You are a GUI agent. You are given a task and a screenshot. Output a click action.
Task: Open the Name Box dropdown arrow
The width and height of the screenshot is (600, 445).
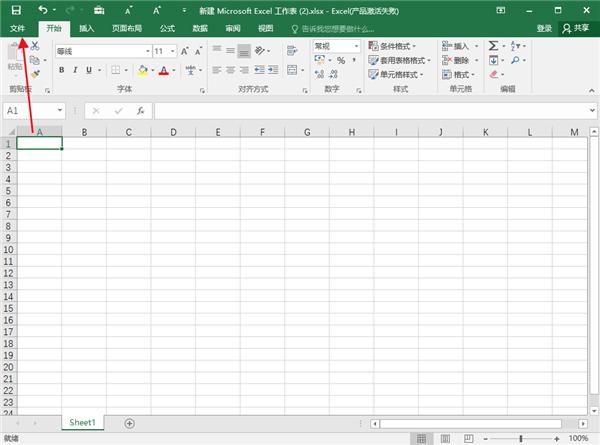61,110
